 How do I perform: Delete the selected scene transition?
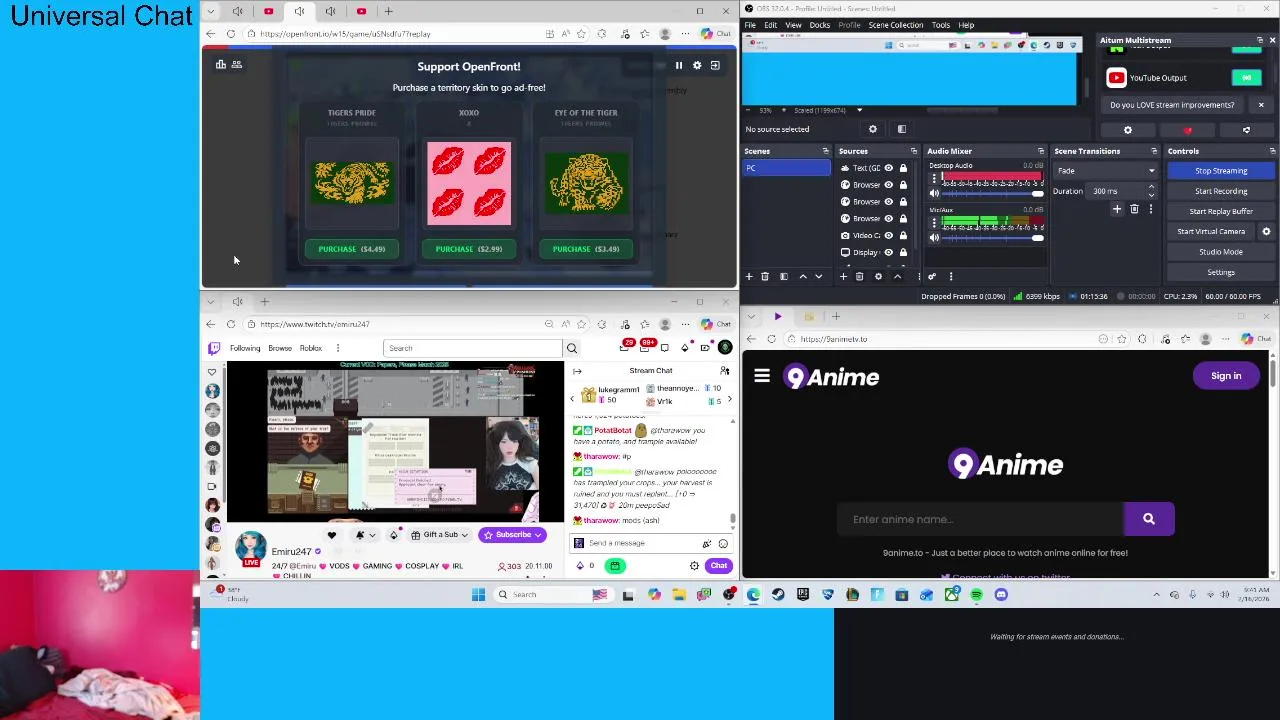[1134, 210]
